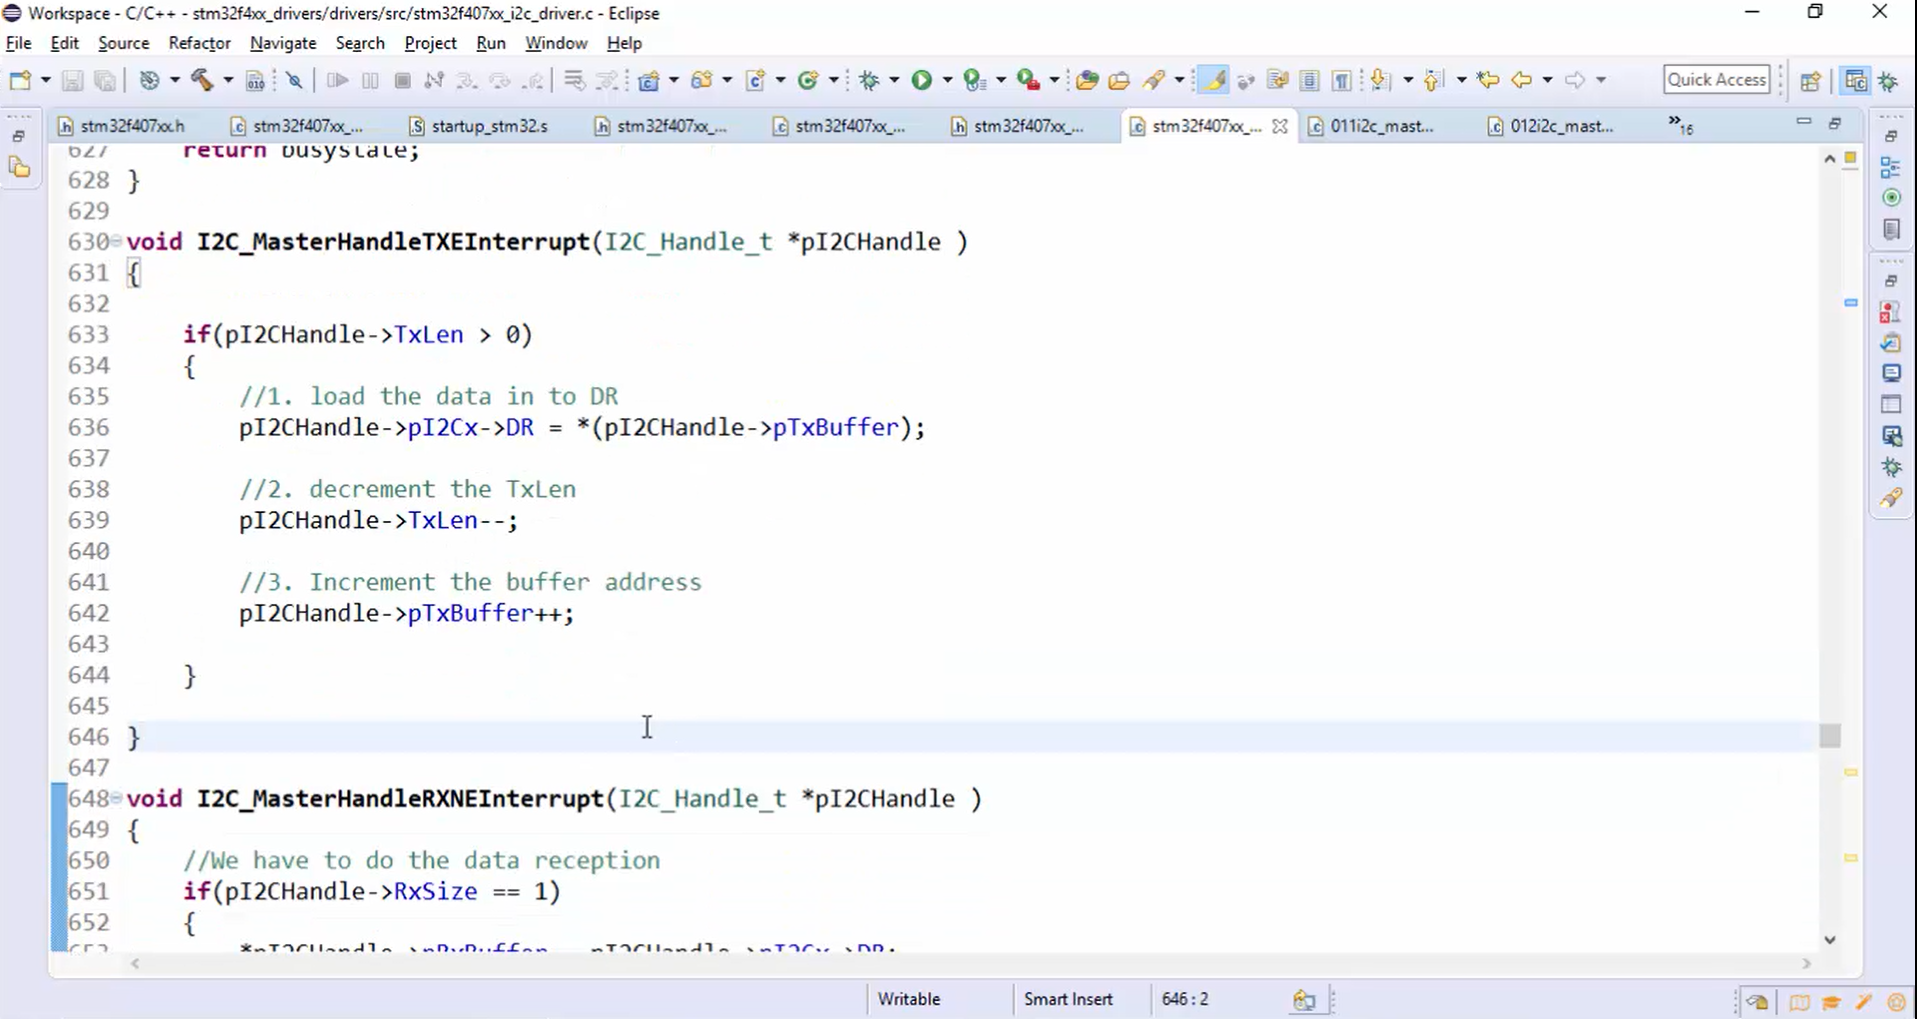Click the Build hammer icon
The height and width of the screenshot is (1019, 1917).
click(201, 80)
